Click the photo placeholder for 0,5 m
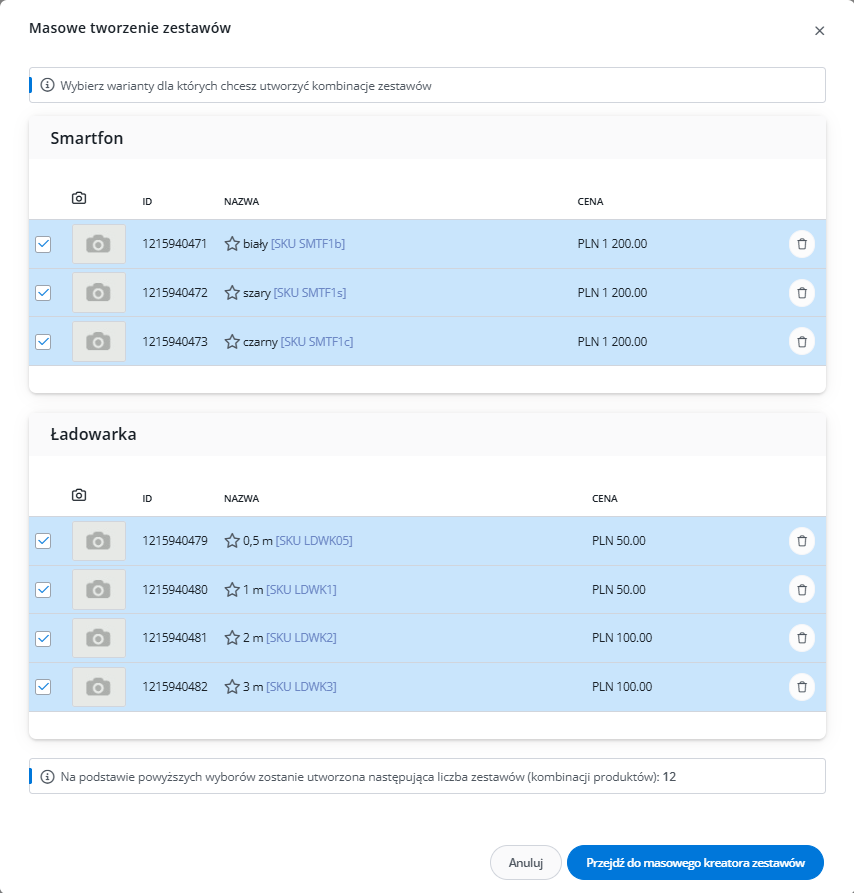This screenshot has height=893, width=854. coord(98,541)
